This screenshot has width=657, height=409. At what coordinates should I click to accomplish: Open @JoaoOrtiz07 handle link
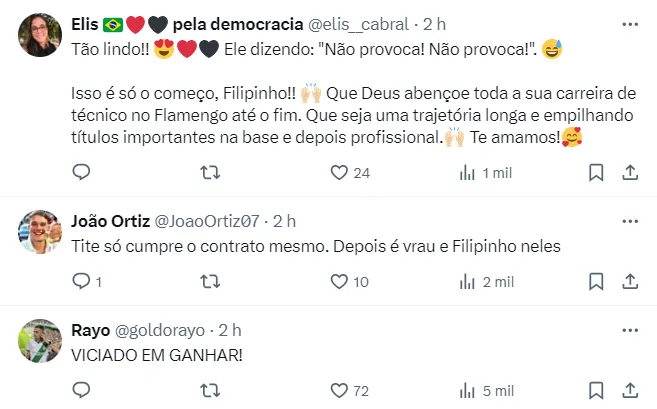[x=208, y=220]
